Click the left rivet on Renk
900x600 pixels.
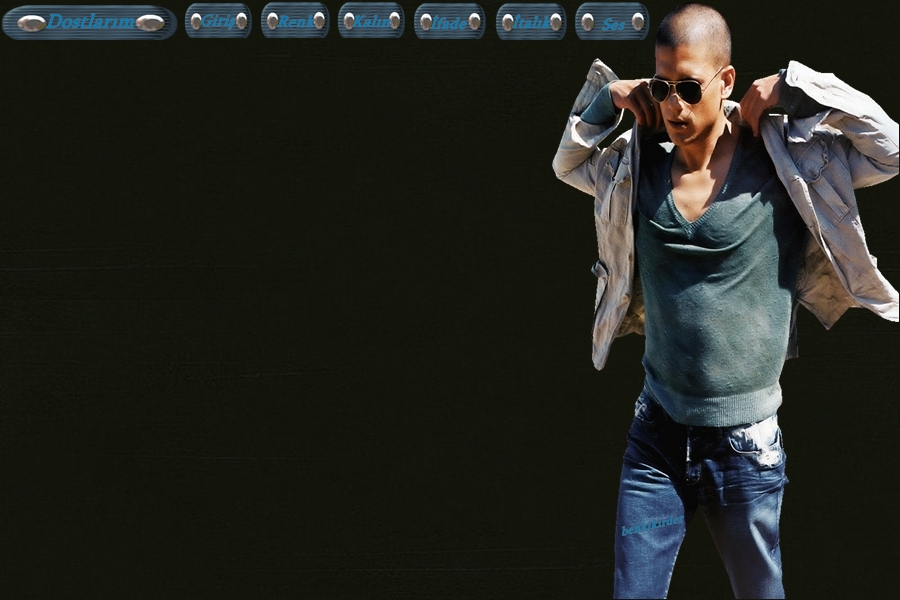(x=272, y=21)
